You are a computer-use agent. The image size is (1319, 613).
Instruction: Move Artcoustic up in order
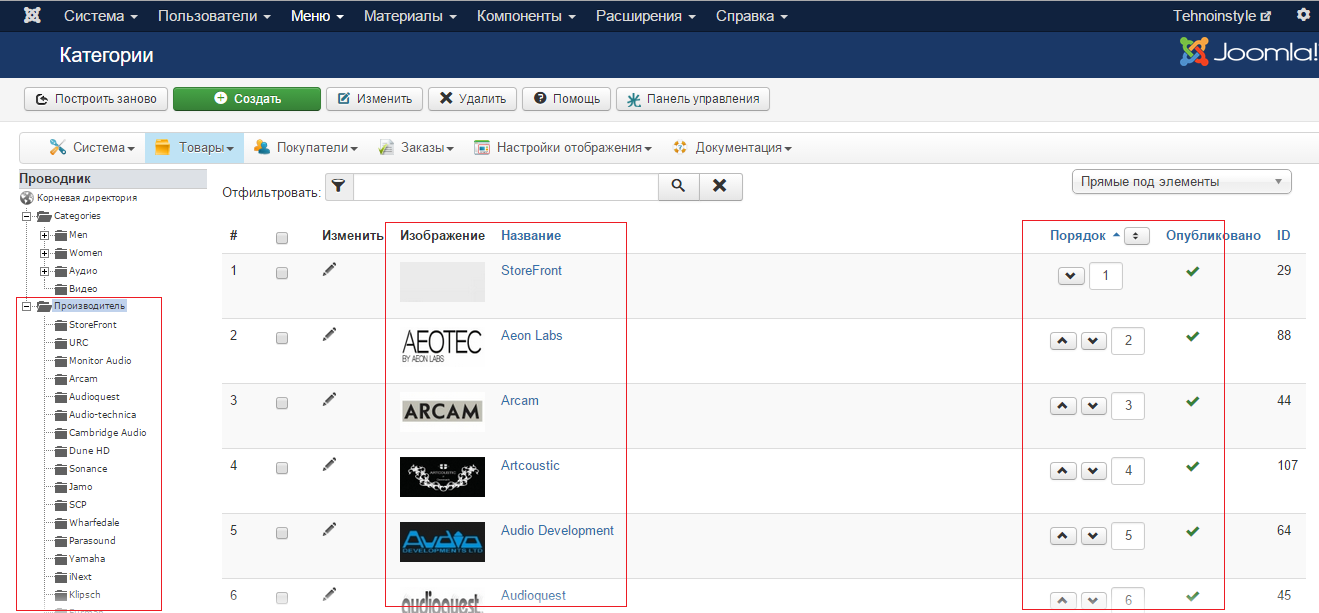(1063, 471)
